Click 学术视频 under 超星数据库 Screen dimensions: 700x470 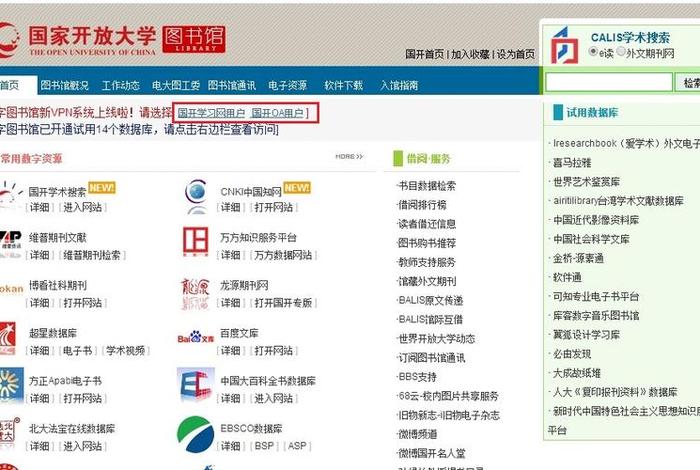tap(125, 350)
